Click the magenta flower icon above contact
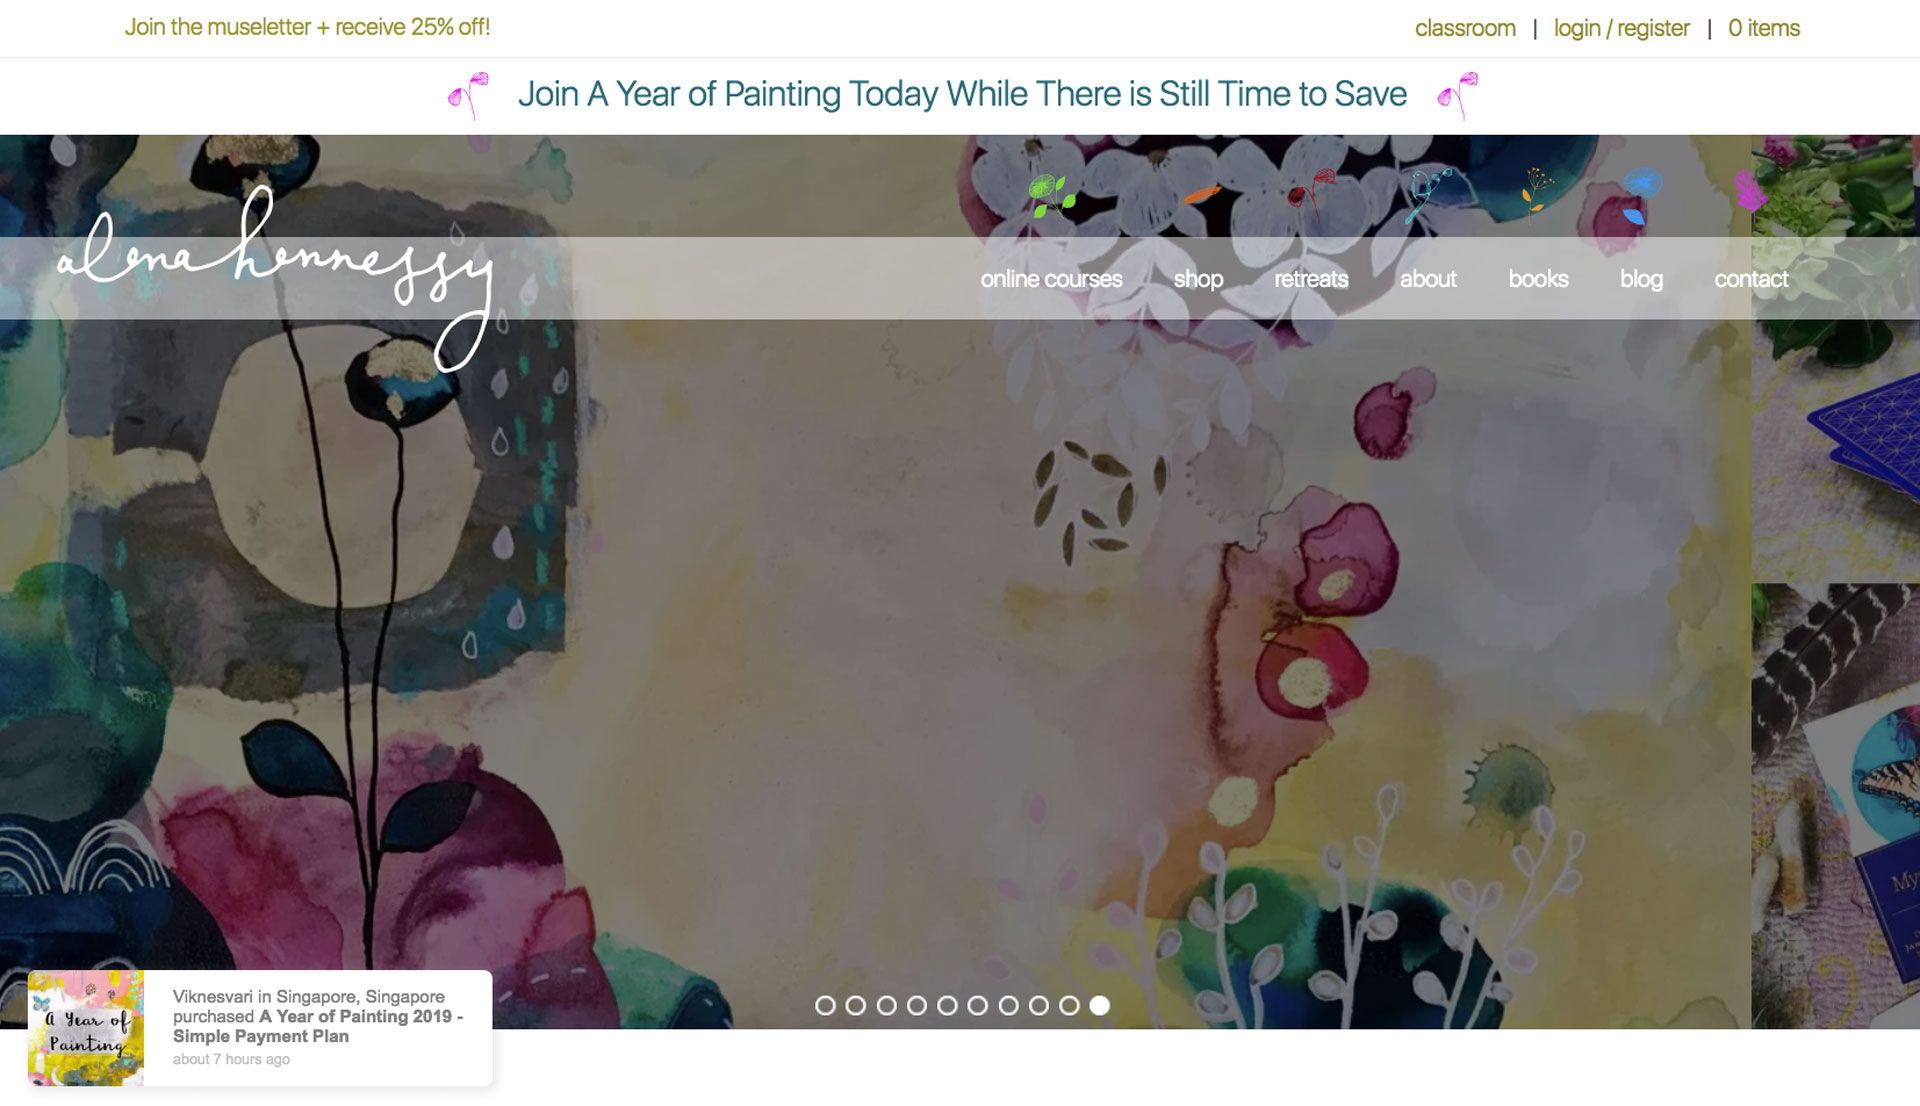This screenshot has width=1920, height=1106. 1750,190
